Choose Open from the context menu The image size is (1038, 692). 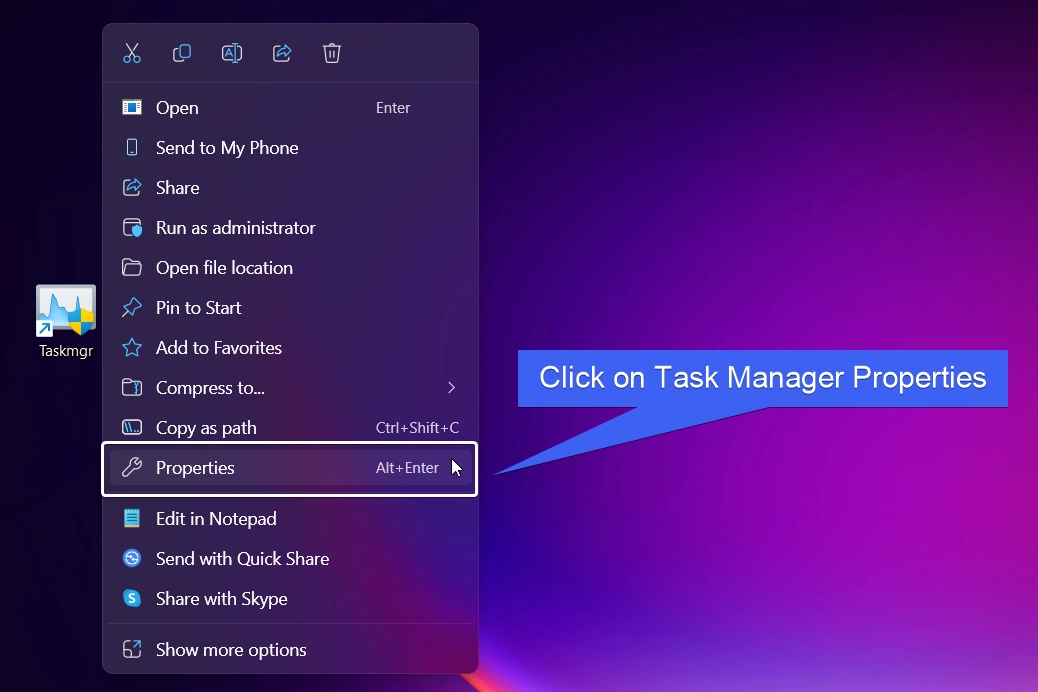tap(290, 108)
